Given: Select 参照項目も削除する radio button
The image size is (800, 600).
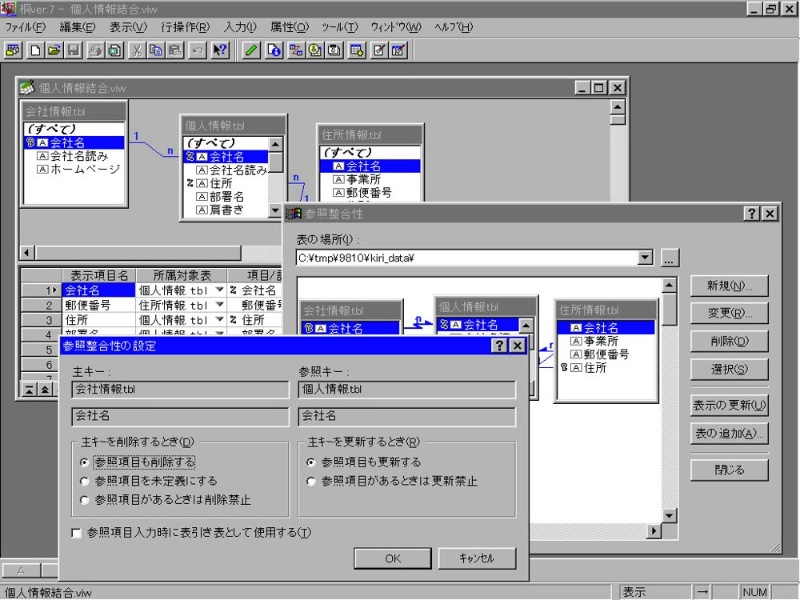Looking at the screenshot, I should pos(84,462).
